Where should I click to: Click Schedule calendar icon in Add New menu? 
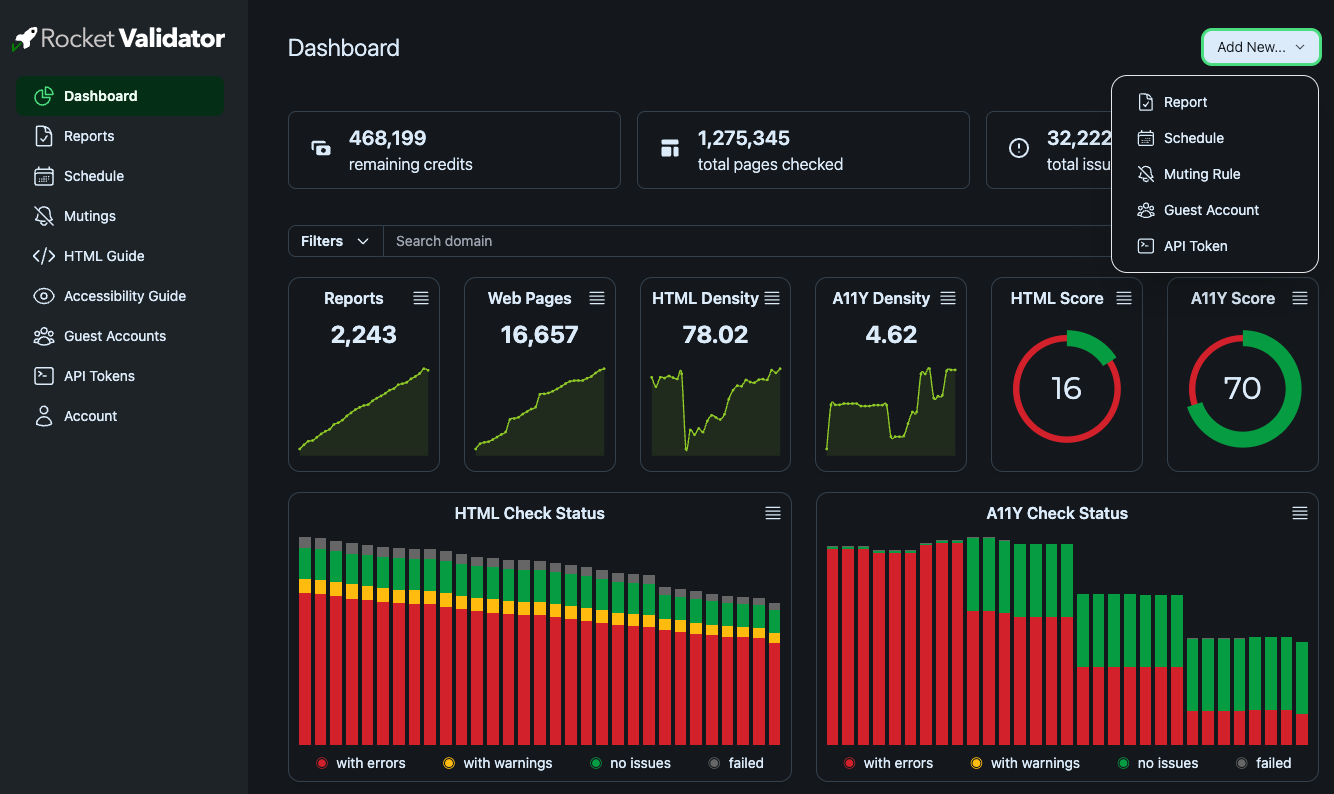1146,138
